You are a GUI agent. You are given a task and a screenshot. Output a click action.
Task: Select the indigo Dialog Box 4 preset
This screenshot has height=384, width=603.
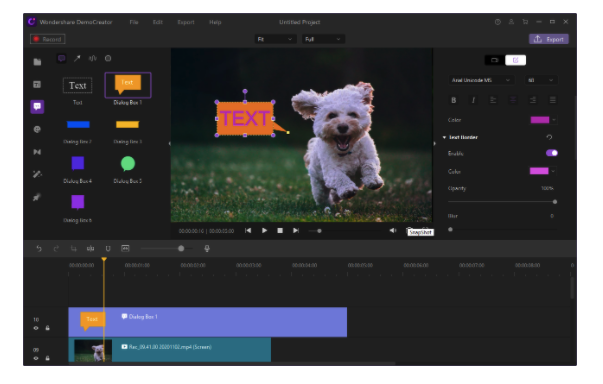78,163
